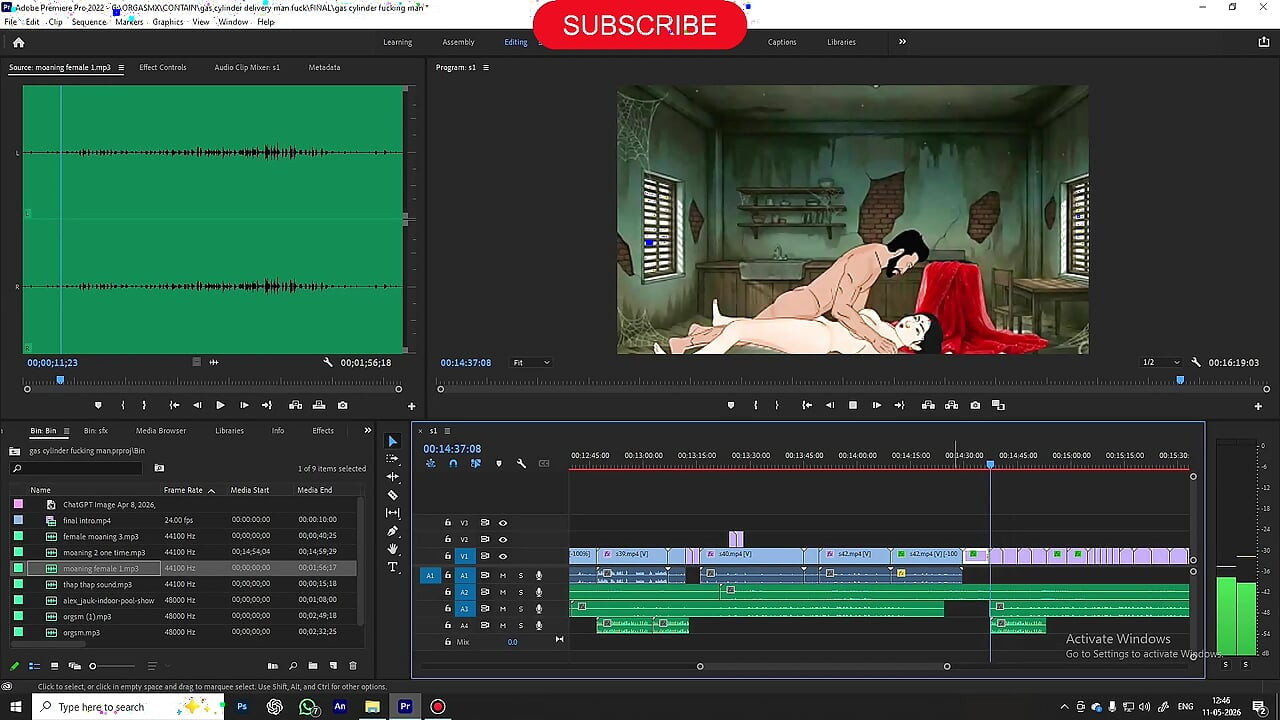1280x720 pixels.
Task: Create a New Bin in Project panel
Action: tap(313, 666)
